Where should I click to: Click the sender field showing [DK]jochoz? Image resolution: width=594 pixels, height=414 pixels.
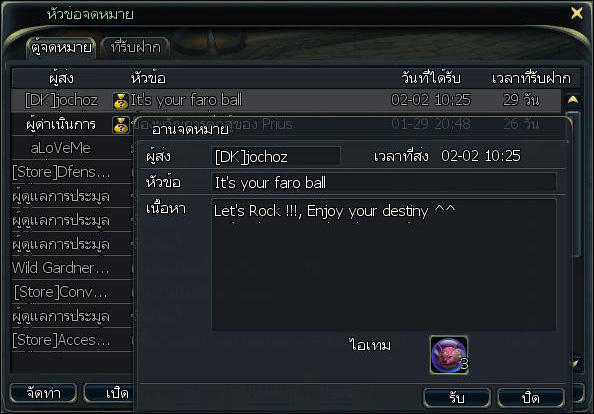click(276, 156)
